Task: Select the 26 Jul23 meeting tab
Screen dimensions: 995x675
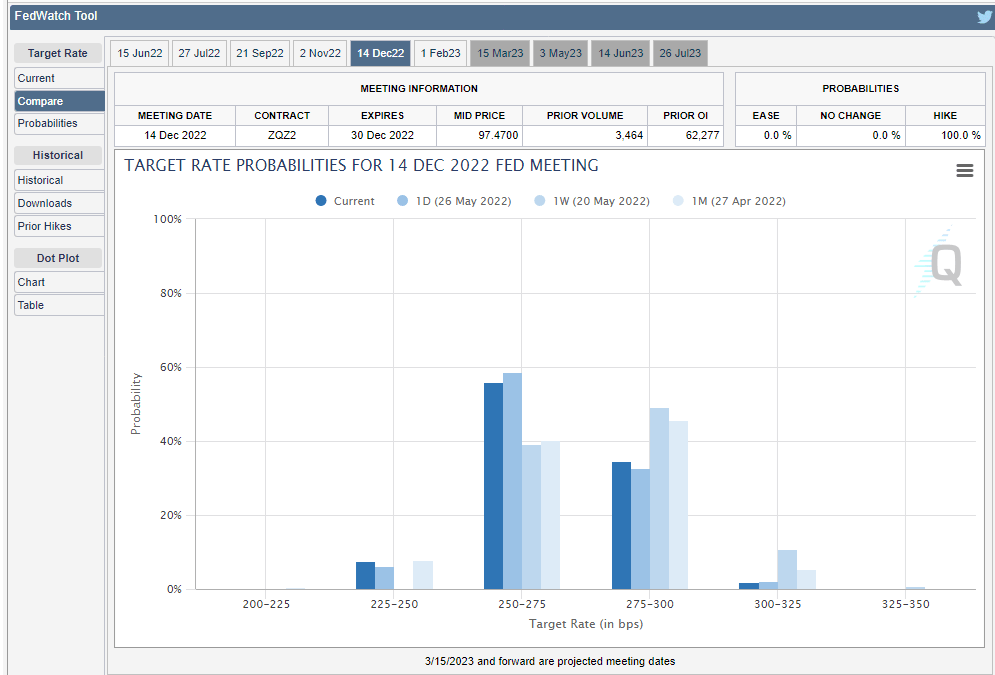Action: (679, 54)
